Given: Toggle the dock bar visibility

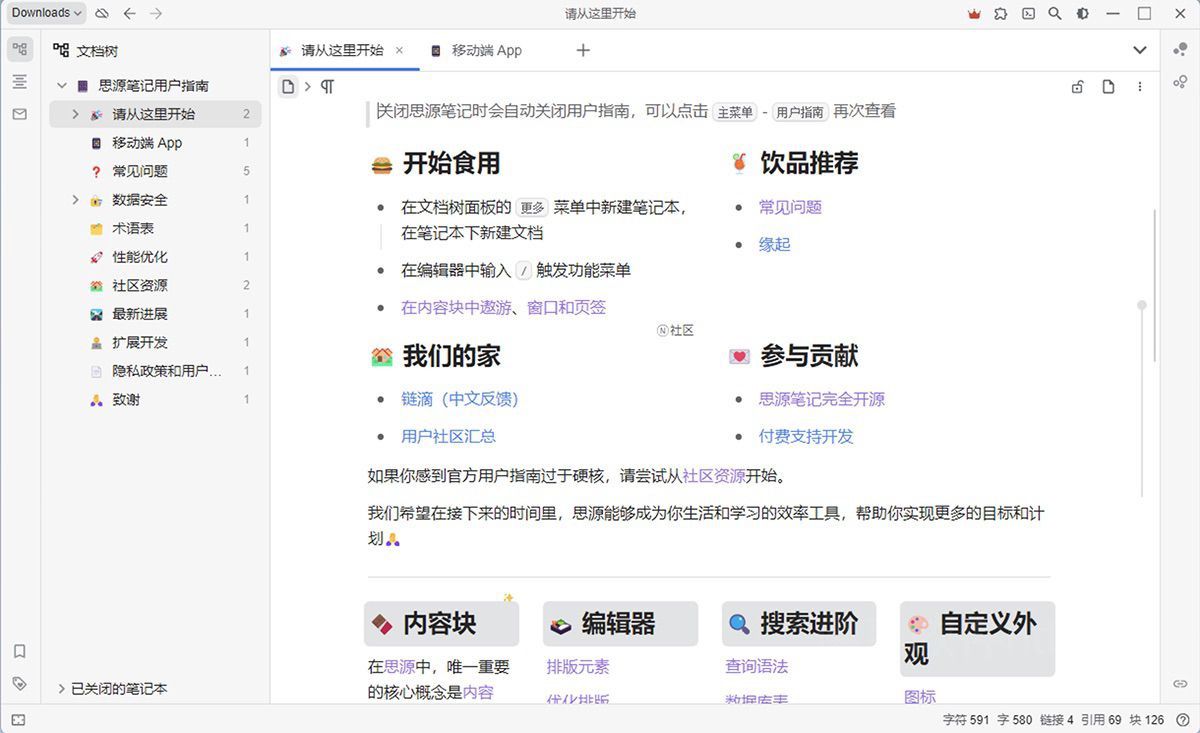Looking at the screenshot, I should click(x=17, y=719).
